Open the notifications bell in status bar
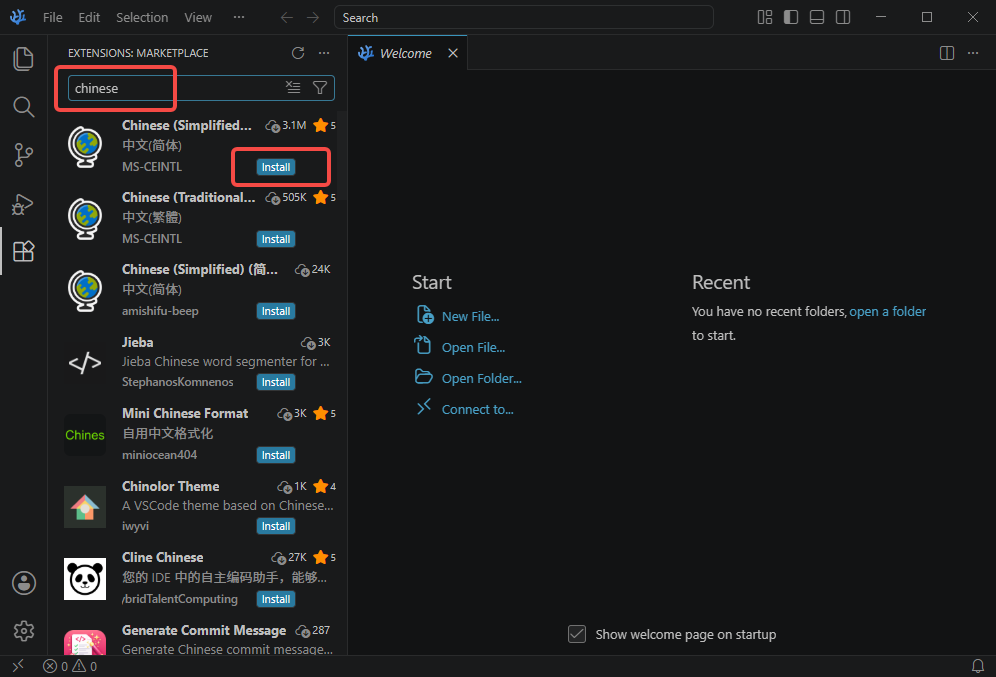996x677 pixels. click(978, 666)
